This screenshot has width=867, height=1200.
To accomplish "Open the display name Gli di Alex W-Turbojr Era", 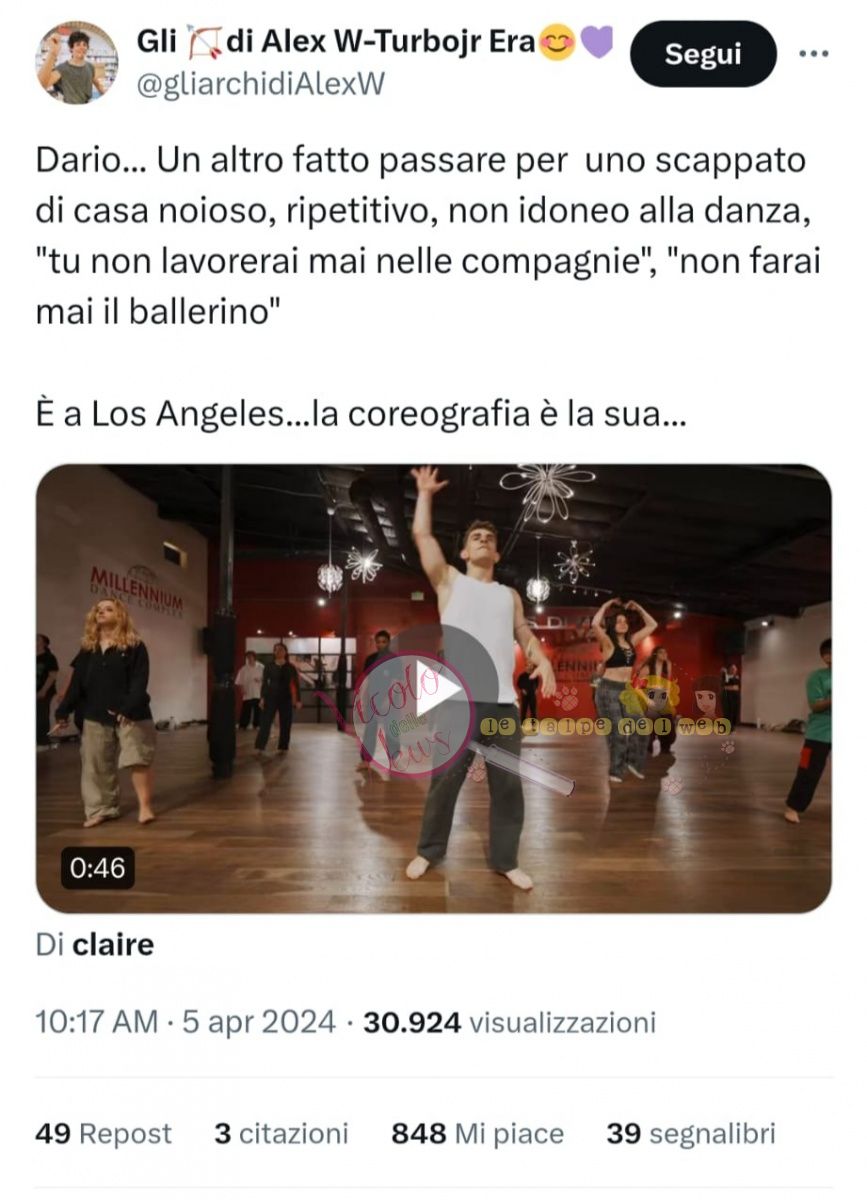I will pos(335,43).
